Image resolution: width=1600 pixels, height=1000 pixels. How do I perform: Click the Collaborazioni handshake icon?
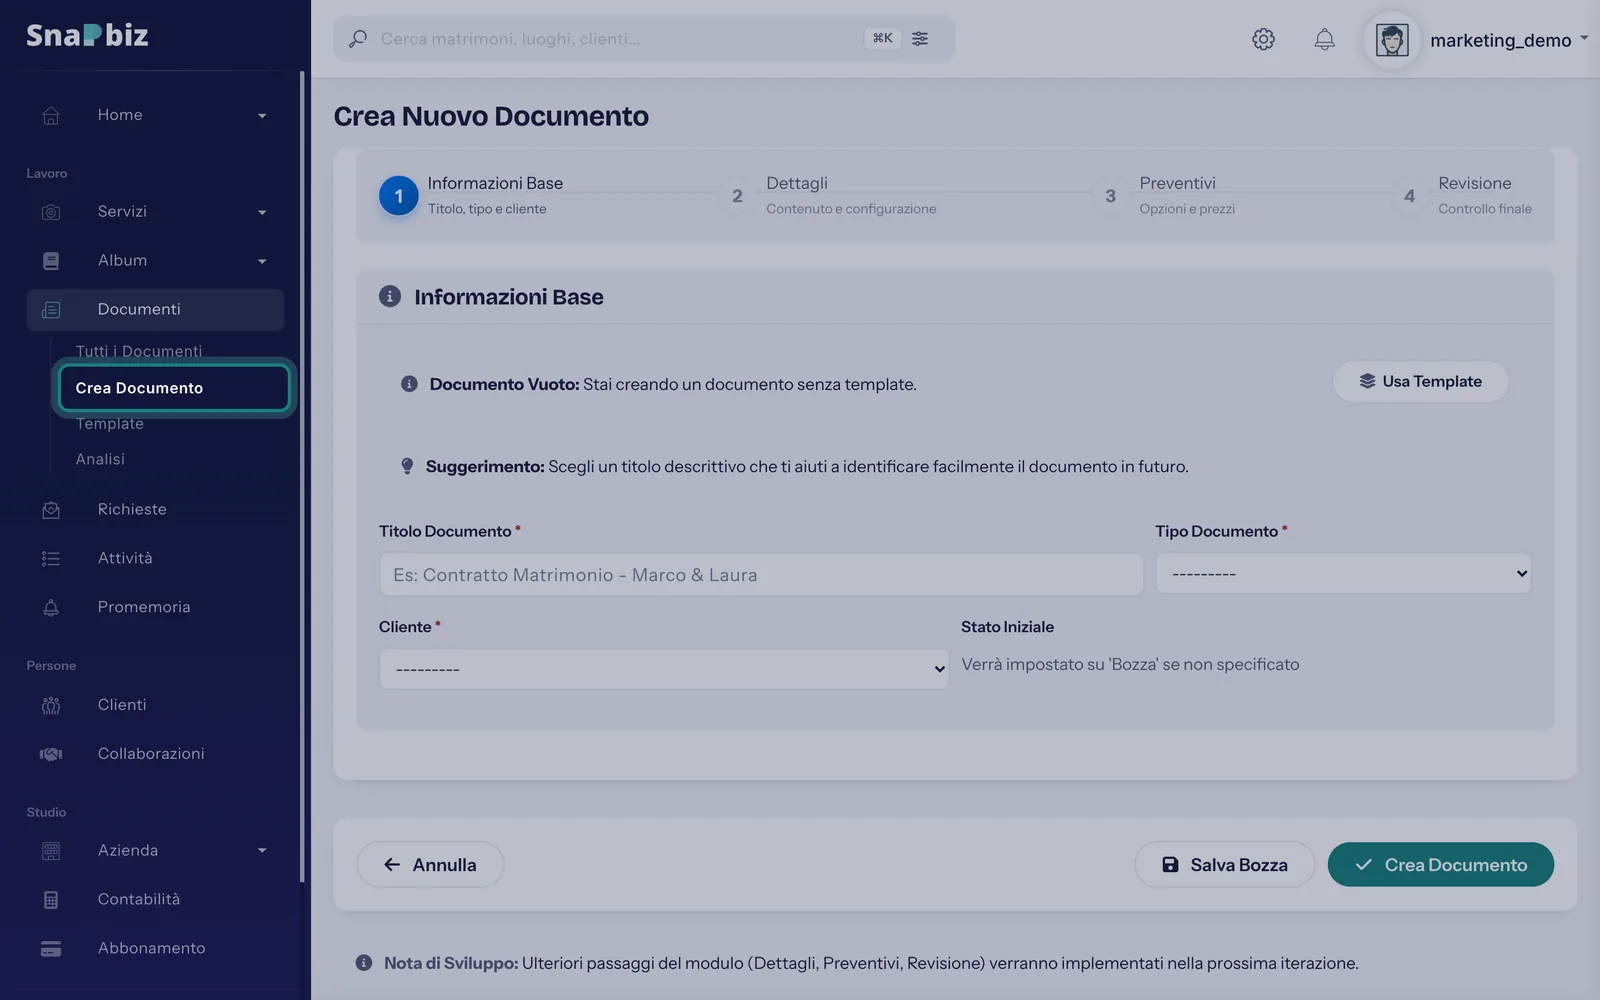(x=51, y=754)
